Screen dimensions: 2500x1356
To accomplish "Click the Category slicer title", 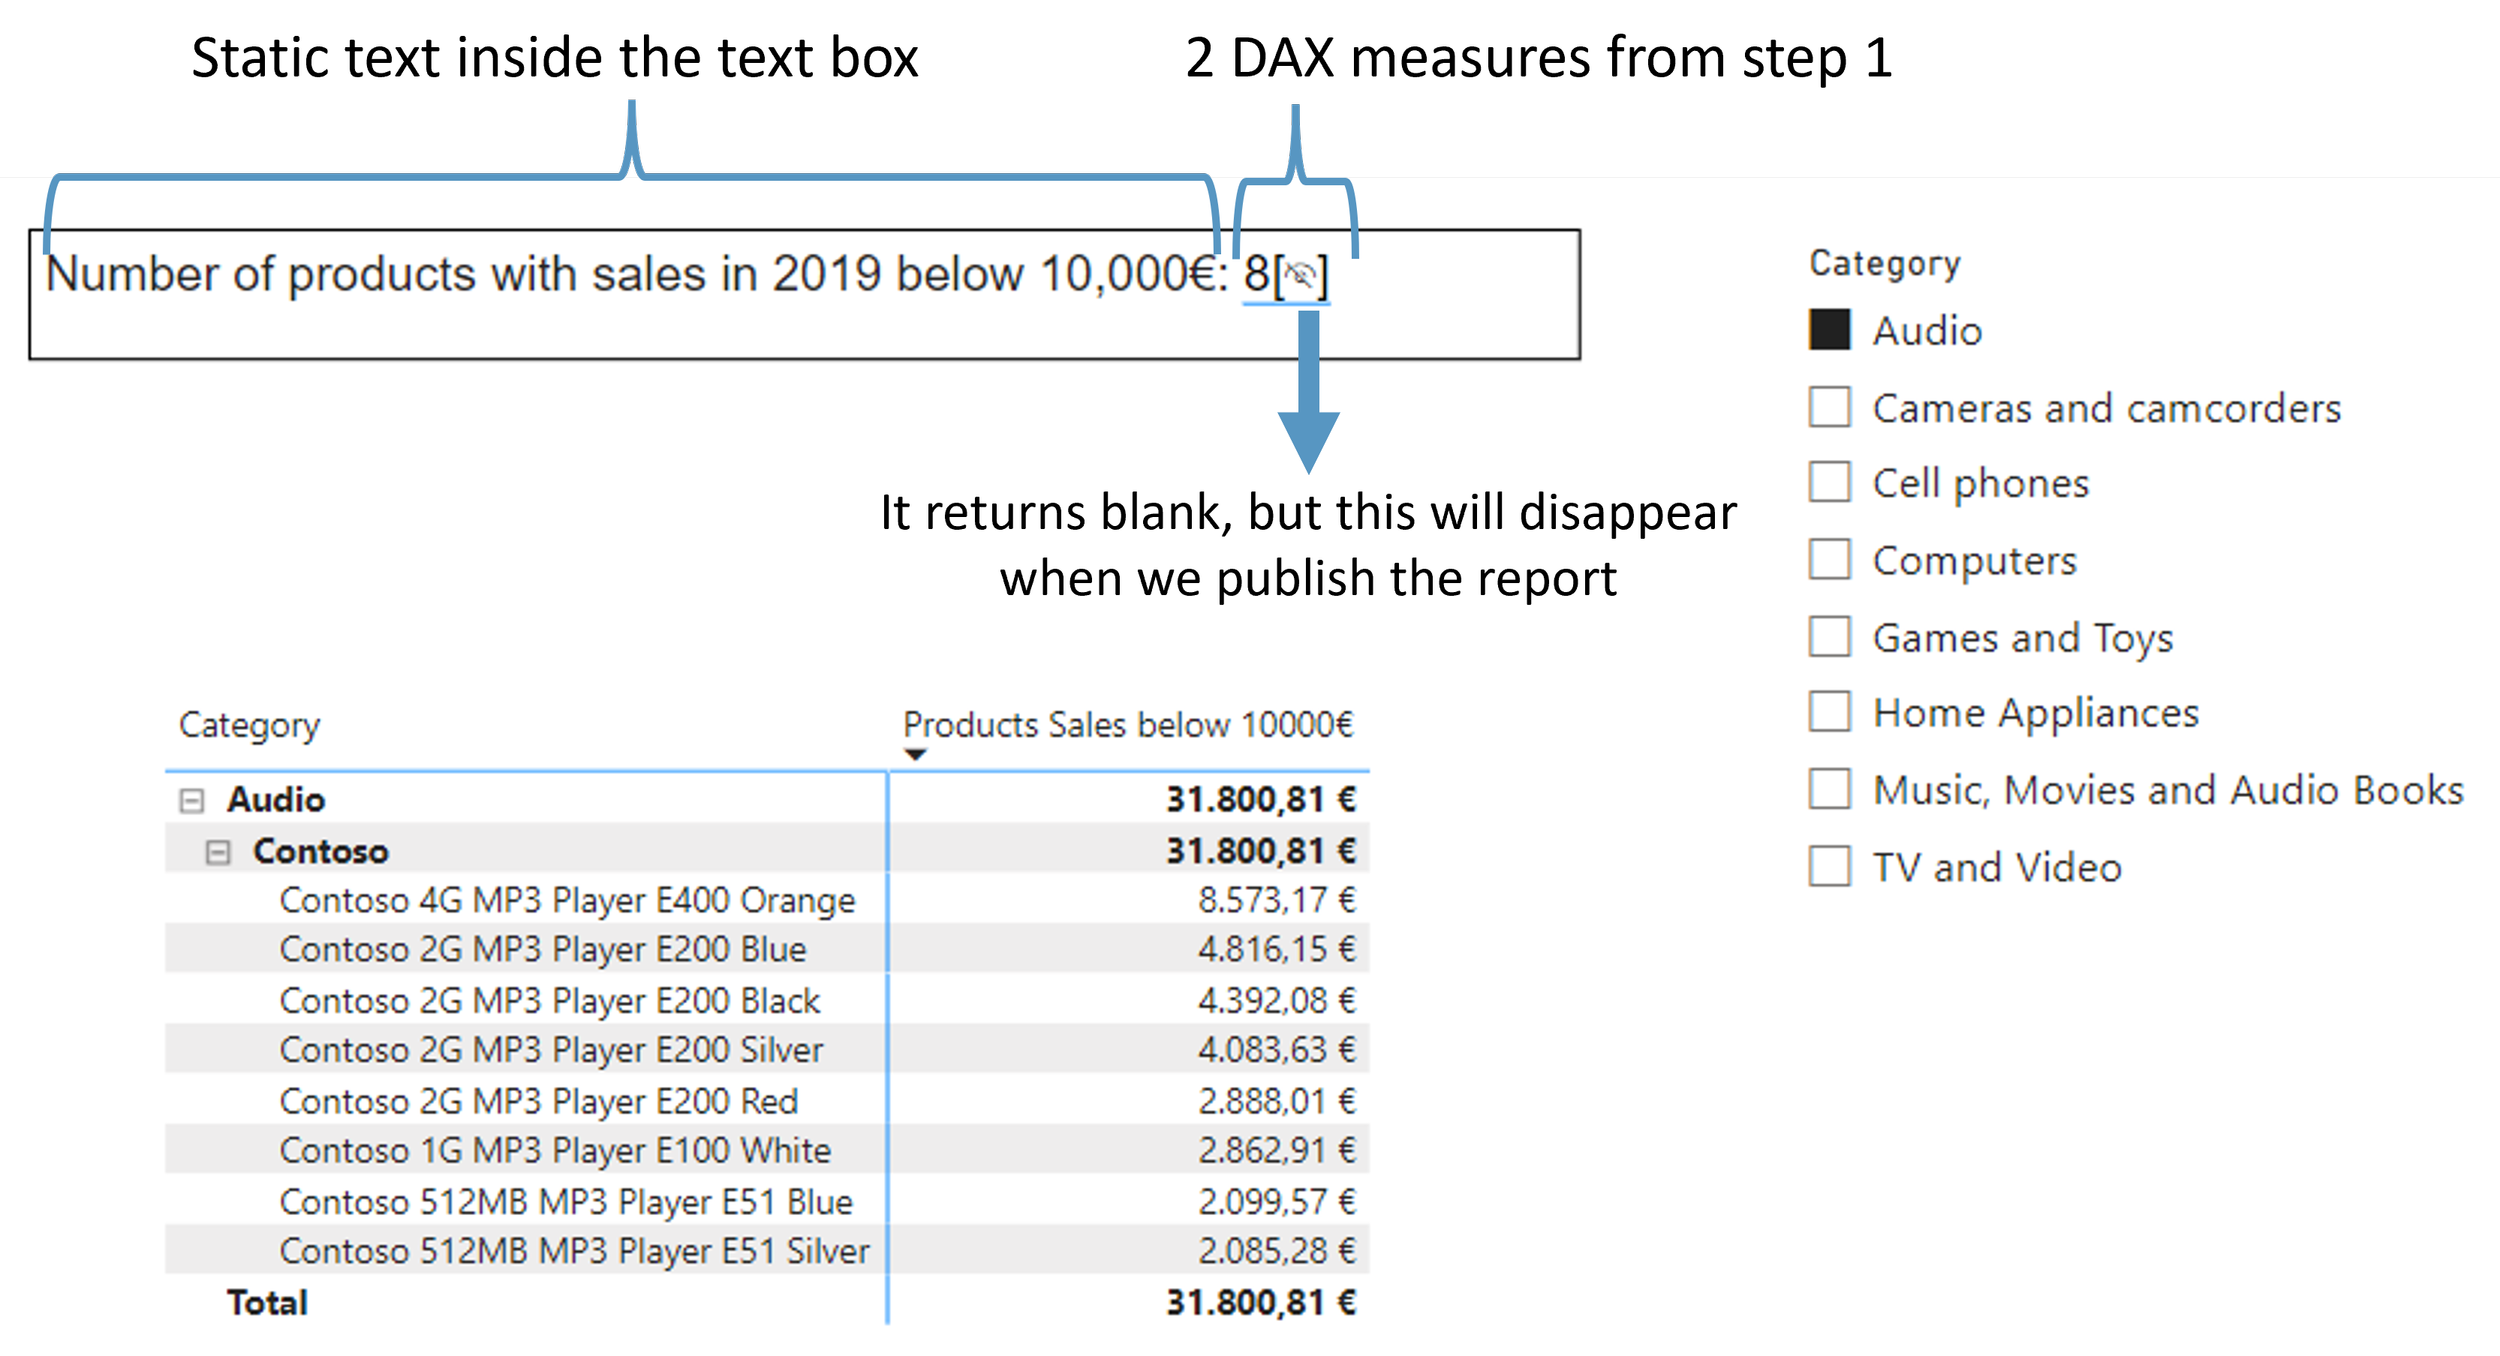I will (x=1884, y=263).
